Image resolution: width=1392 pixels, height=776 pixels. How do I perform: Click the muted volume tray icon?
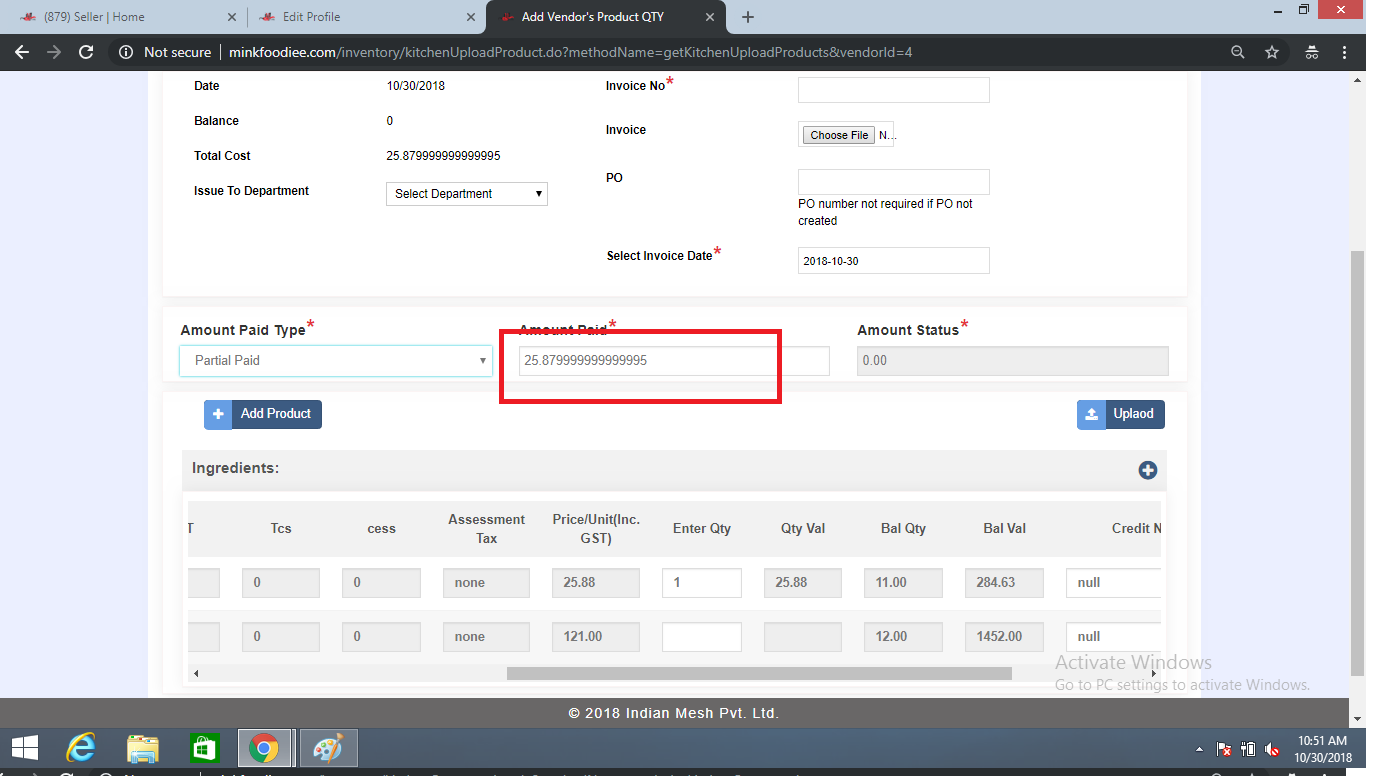[1273, 749]
